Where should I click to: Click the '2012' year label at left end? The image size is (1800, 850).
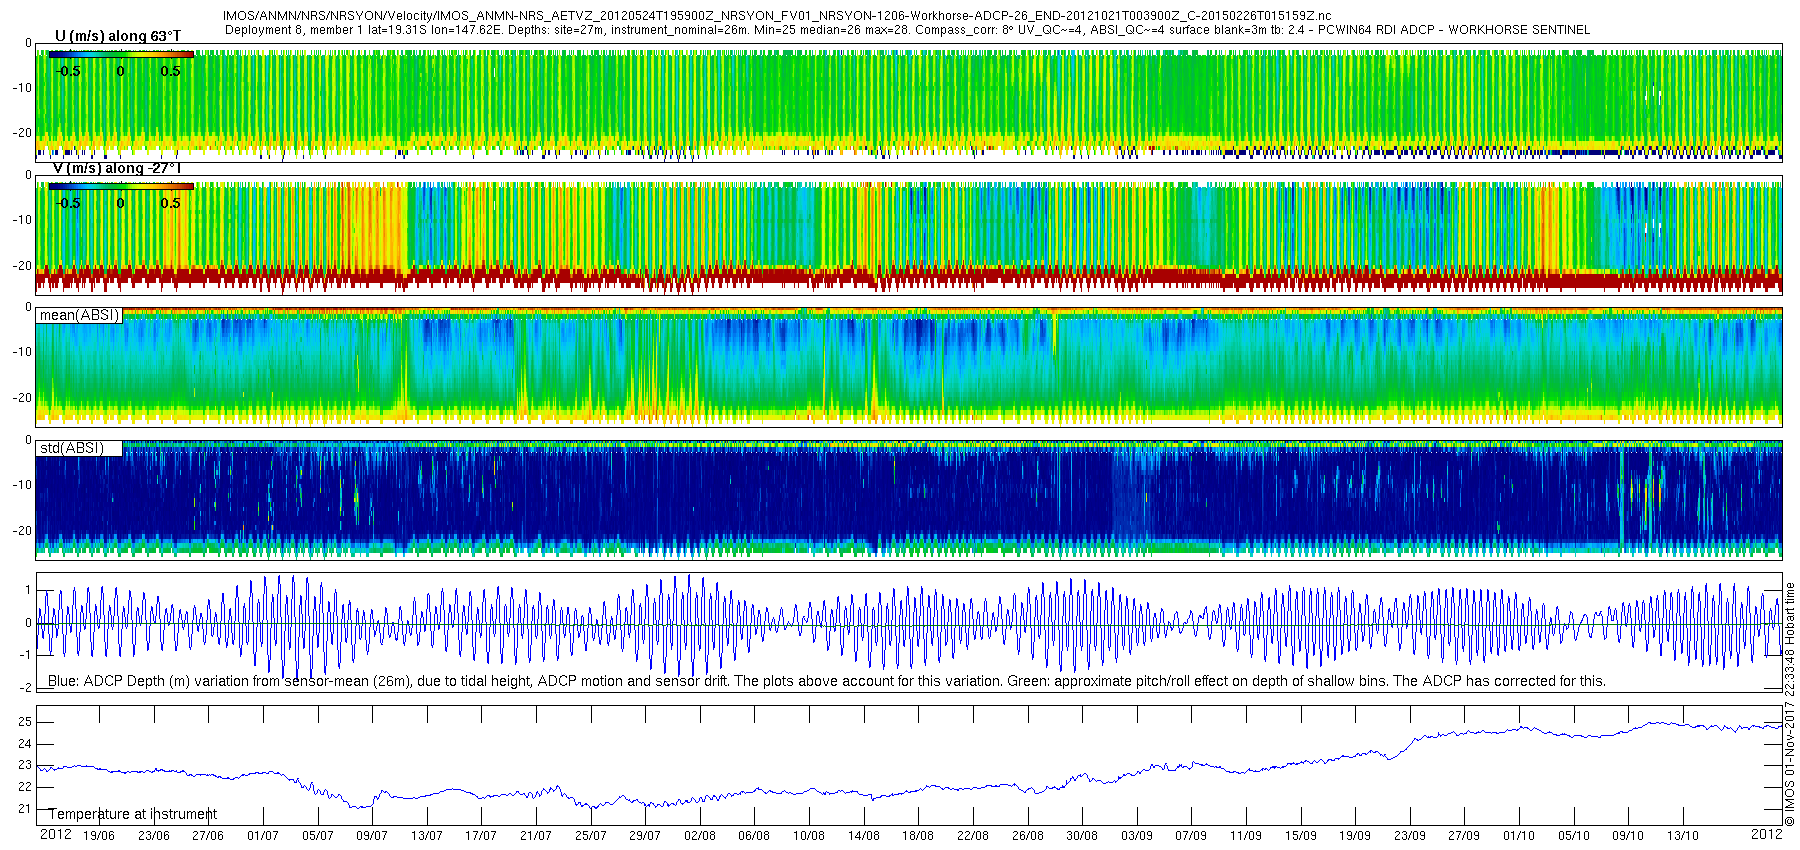[55, 834]
